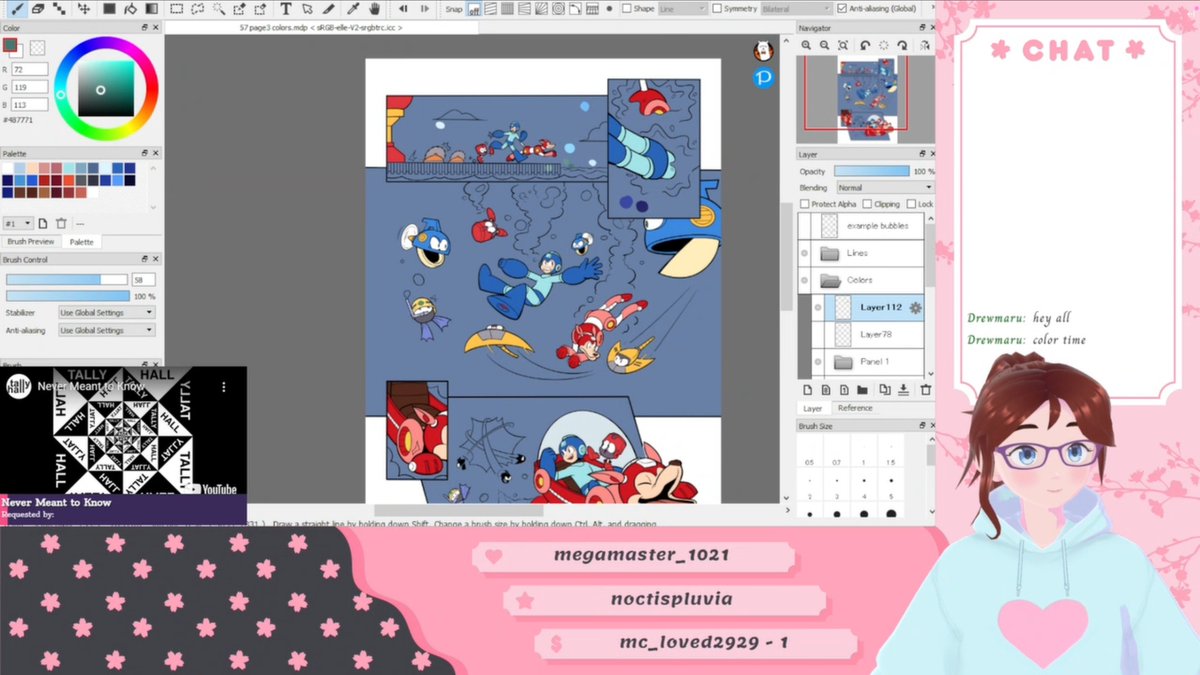Select the Hand pan tool
This screenshot has height=675, width=1200.
click(375, 8)
